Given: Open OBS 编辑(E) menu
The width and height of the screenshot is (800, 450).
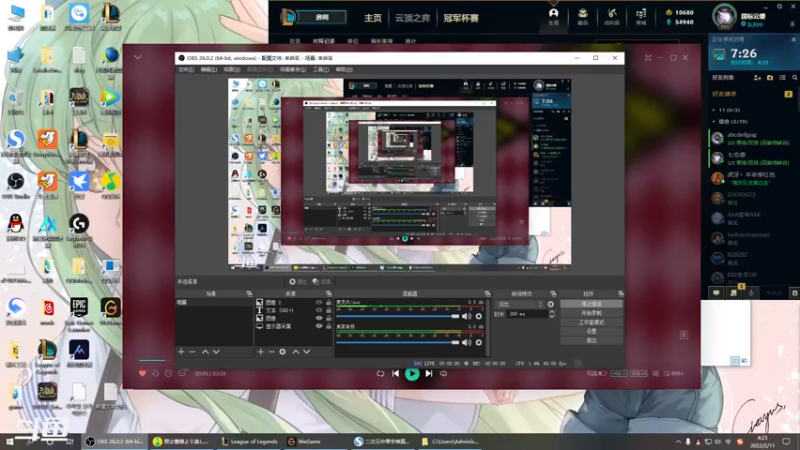Looking at the screenshot, I should [x=209, y=69].
